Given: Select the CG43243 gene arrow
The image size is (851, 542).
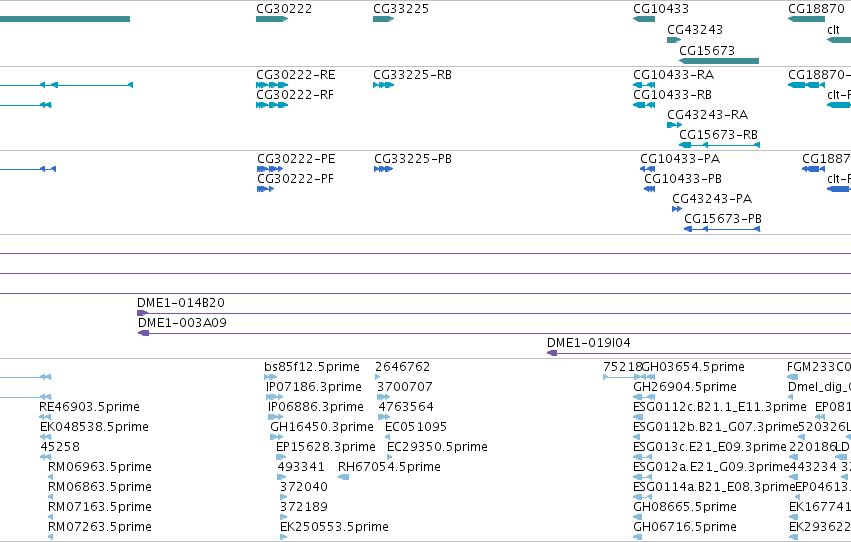Looking at the screenshot, I should (x=674, y=40).
